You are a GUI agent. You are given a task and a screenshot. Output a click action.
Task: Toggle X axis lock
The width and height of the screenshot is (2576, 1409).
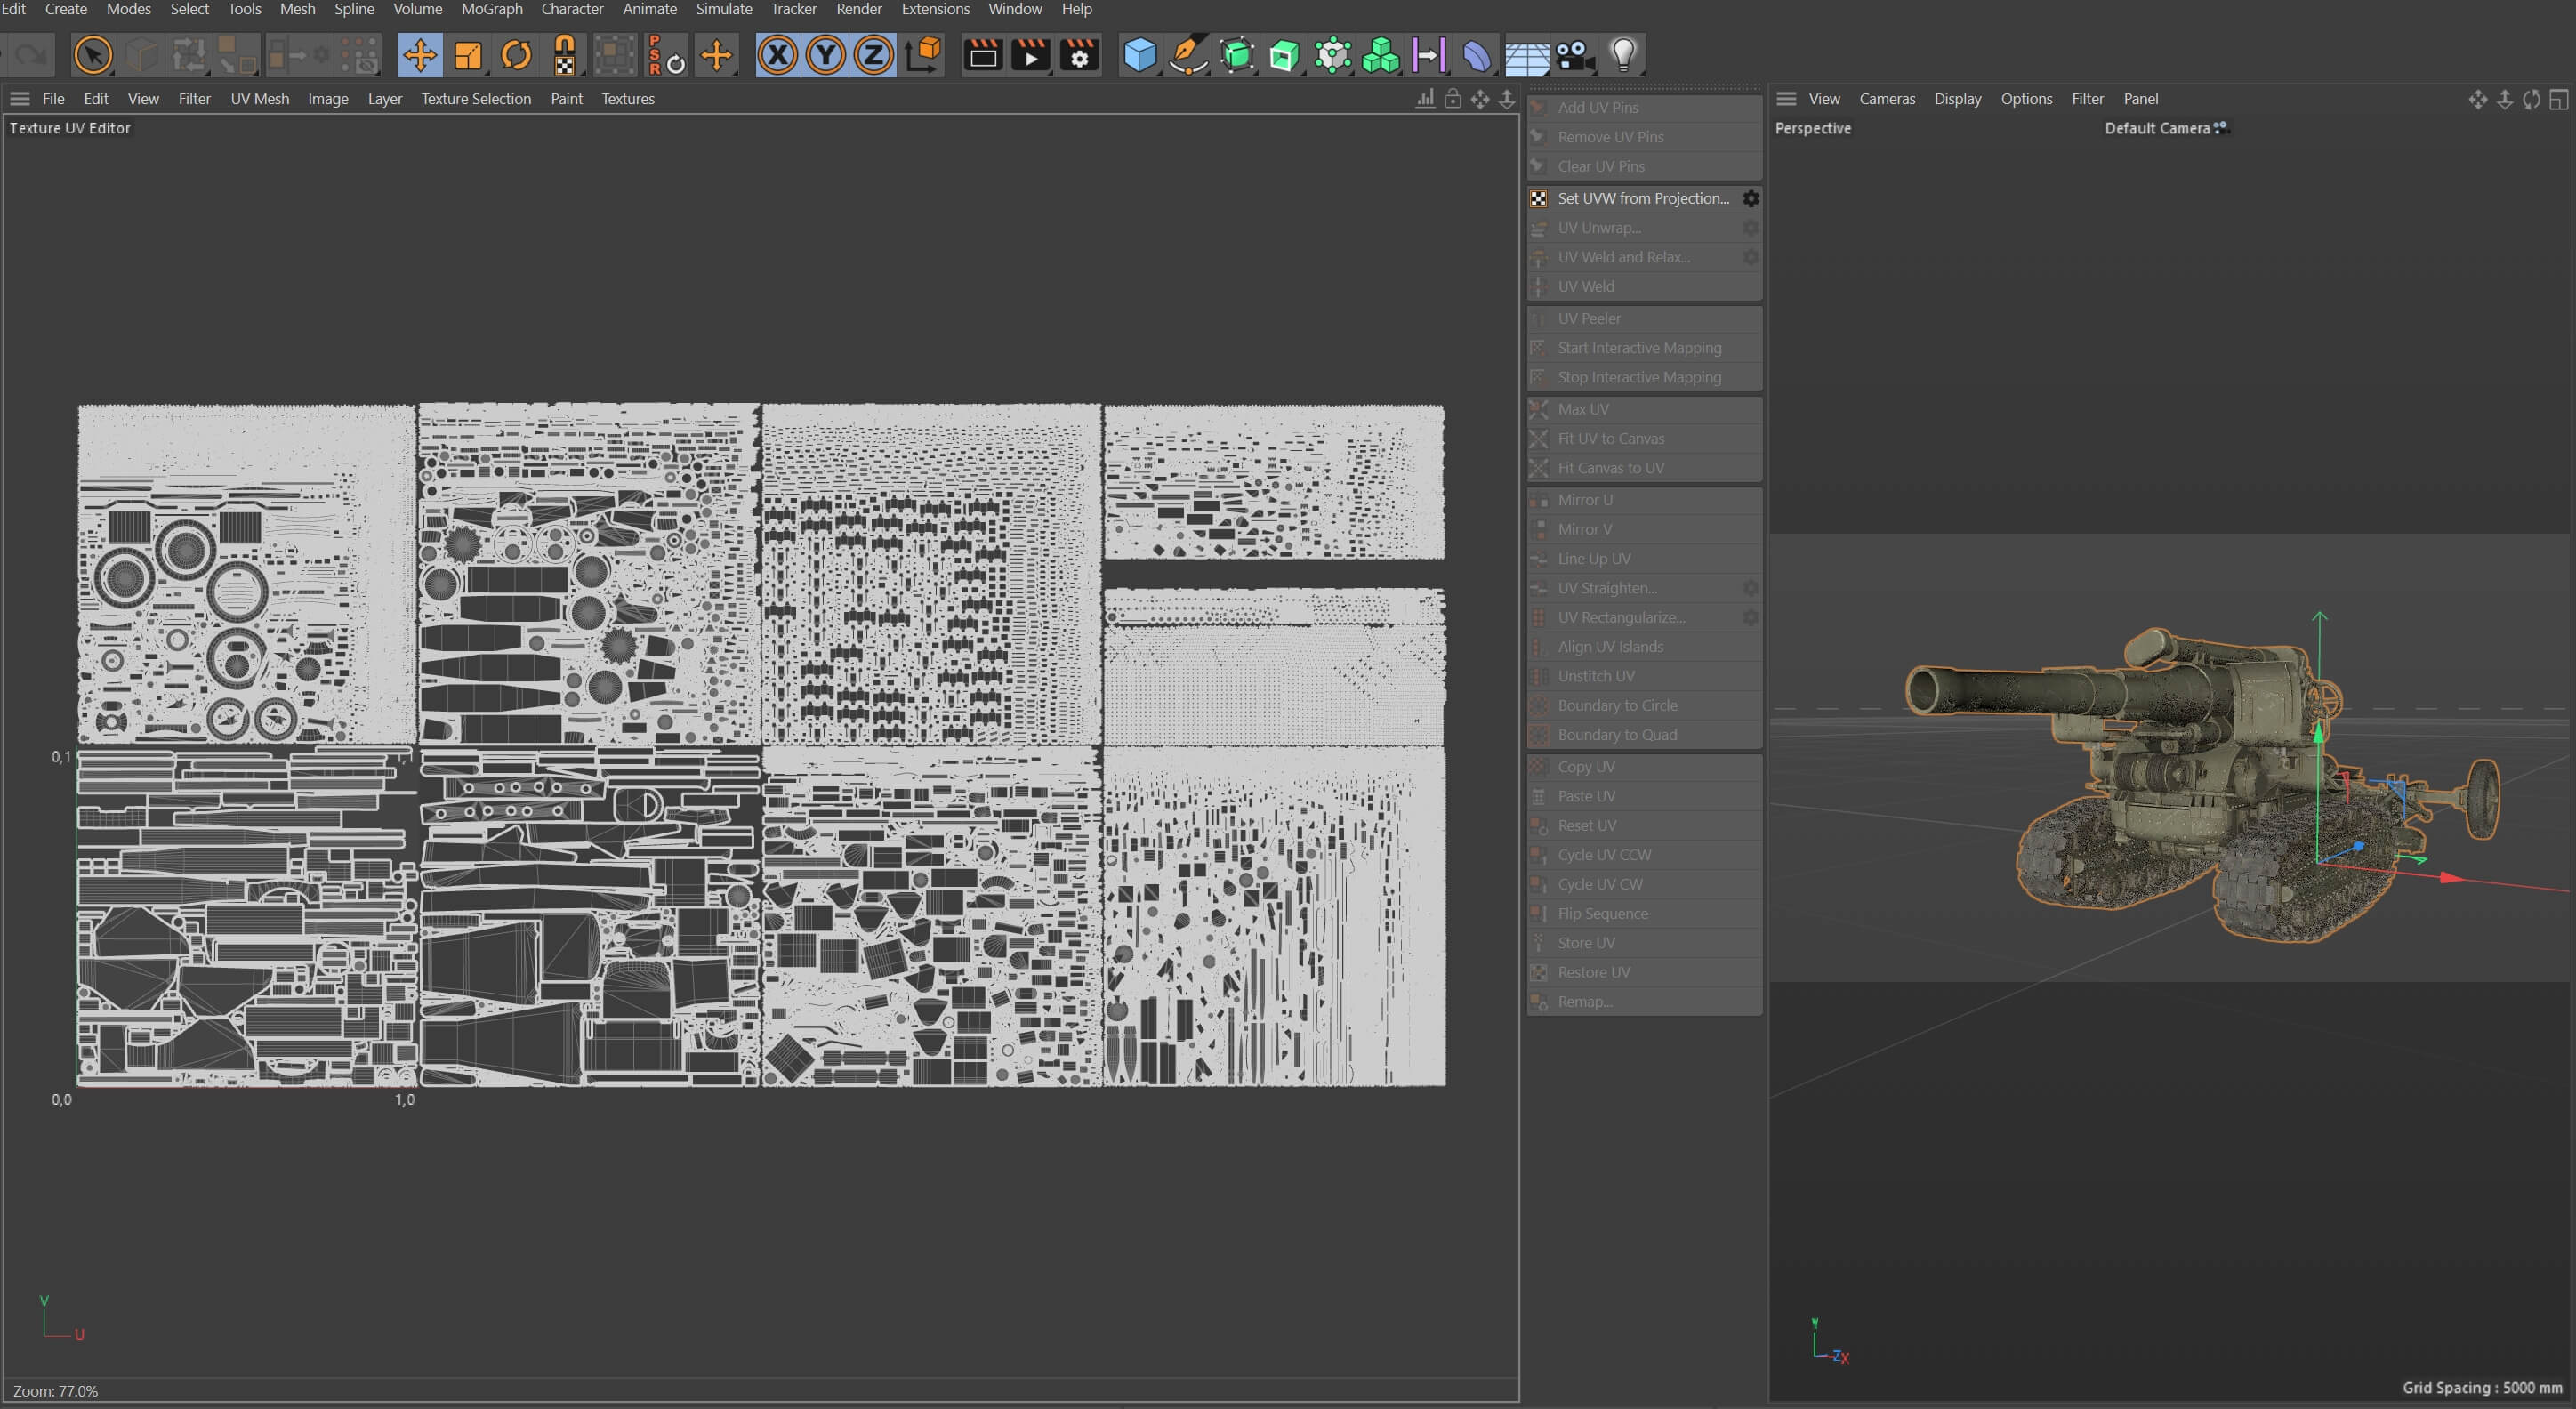(777, 55)
